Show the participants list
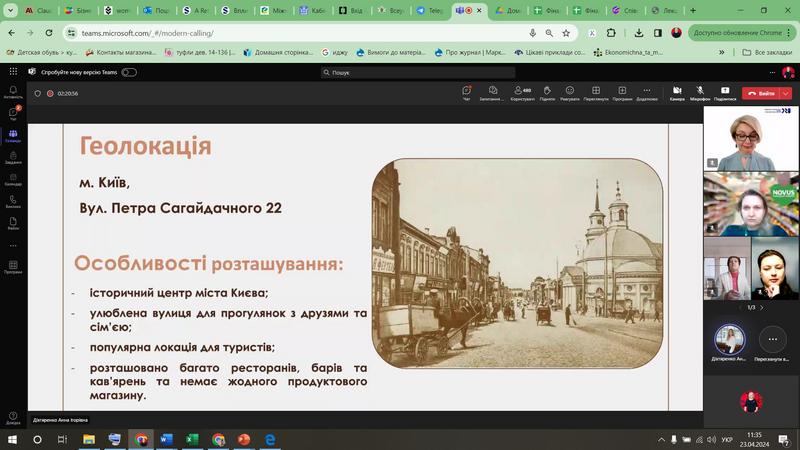Viewport: 800px width, 450px height. click(522, 93)
